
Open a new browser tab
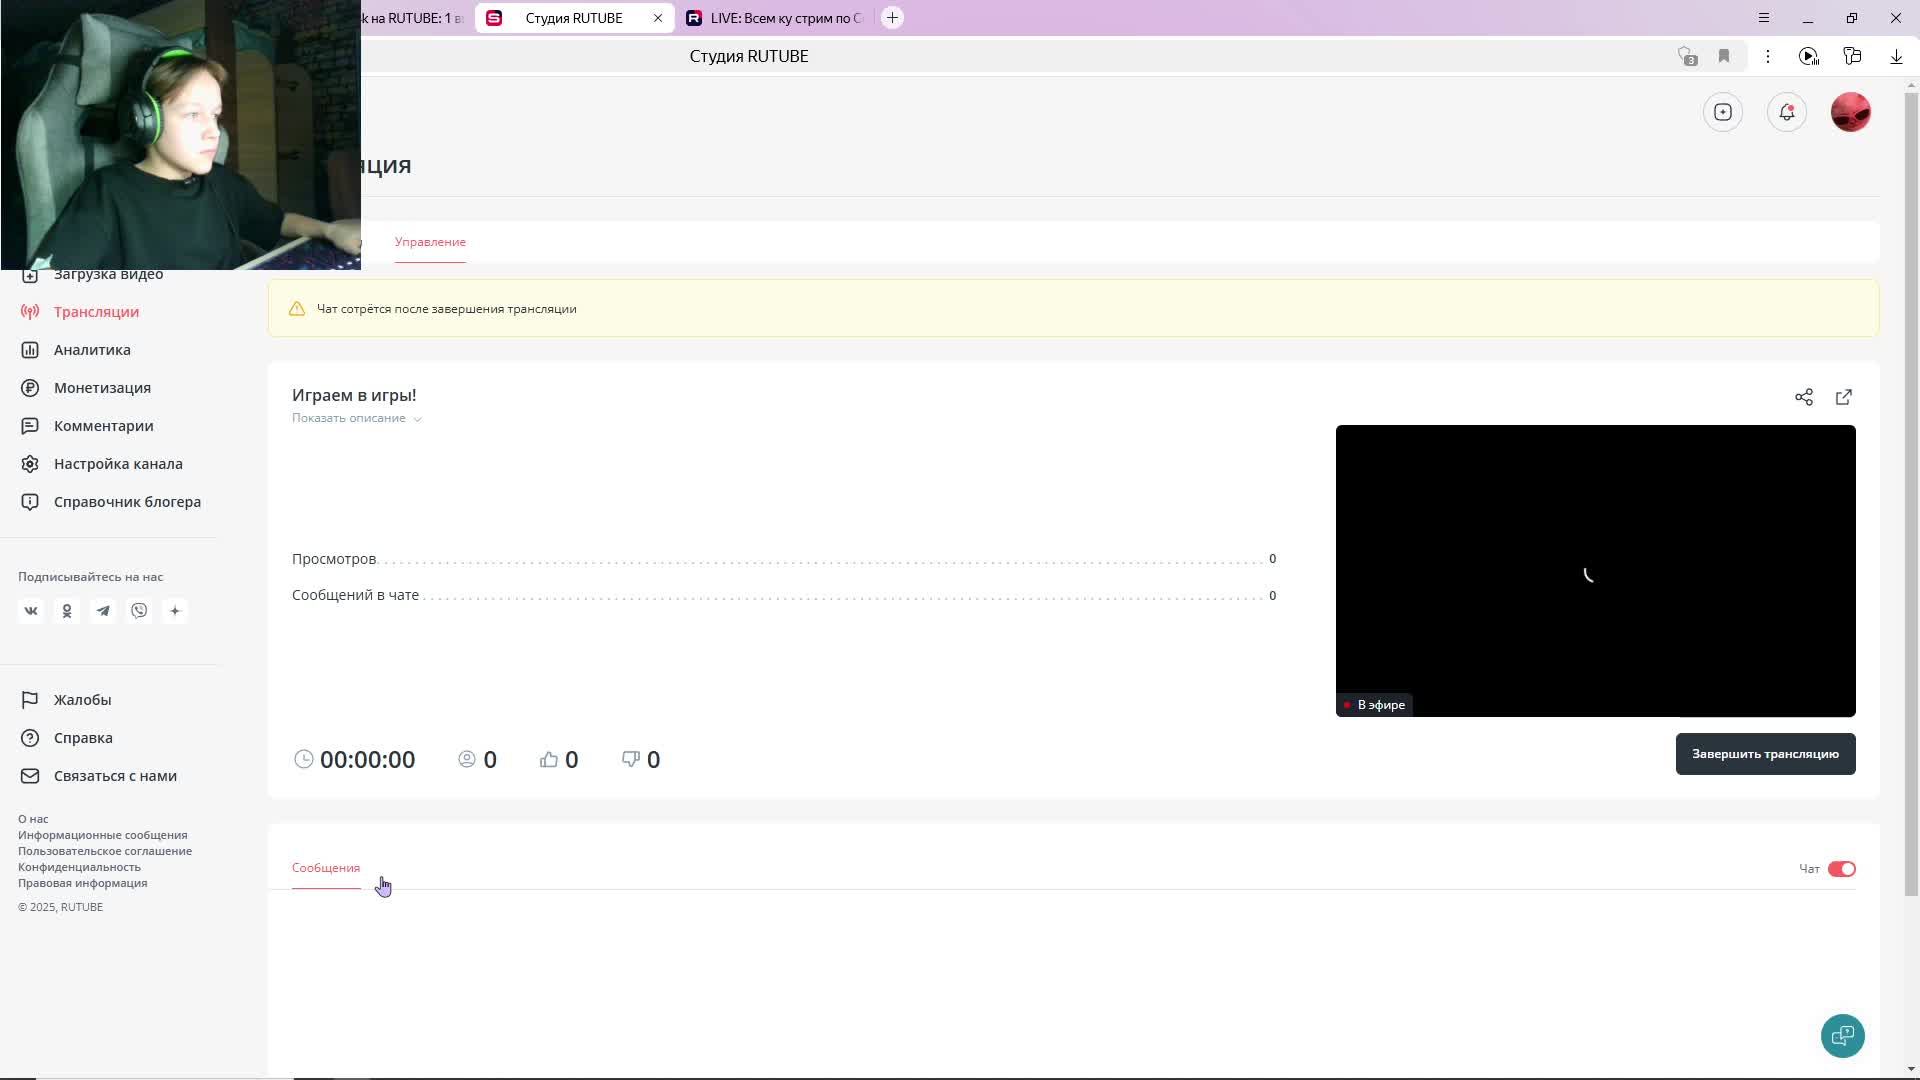click(893, 18)
